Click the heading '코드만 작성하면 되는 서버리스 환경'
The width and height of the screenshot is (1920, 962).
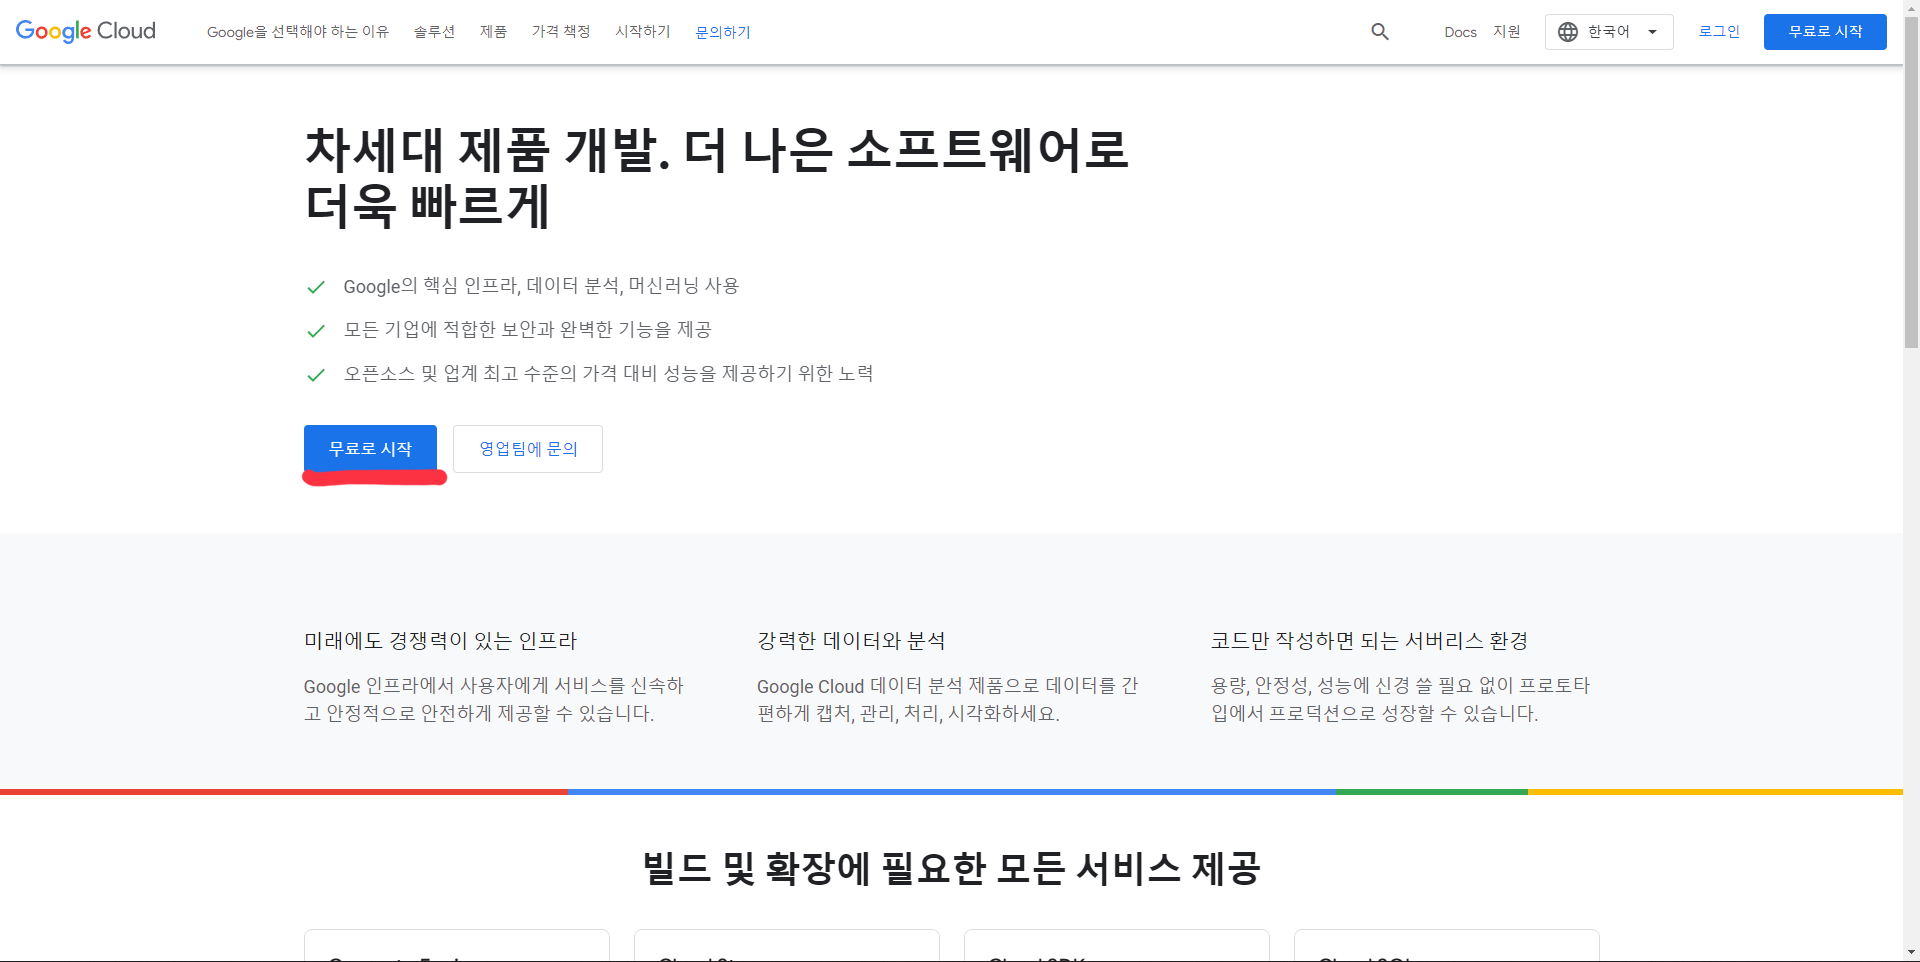pos(1369,641)
